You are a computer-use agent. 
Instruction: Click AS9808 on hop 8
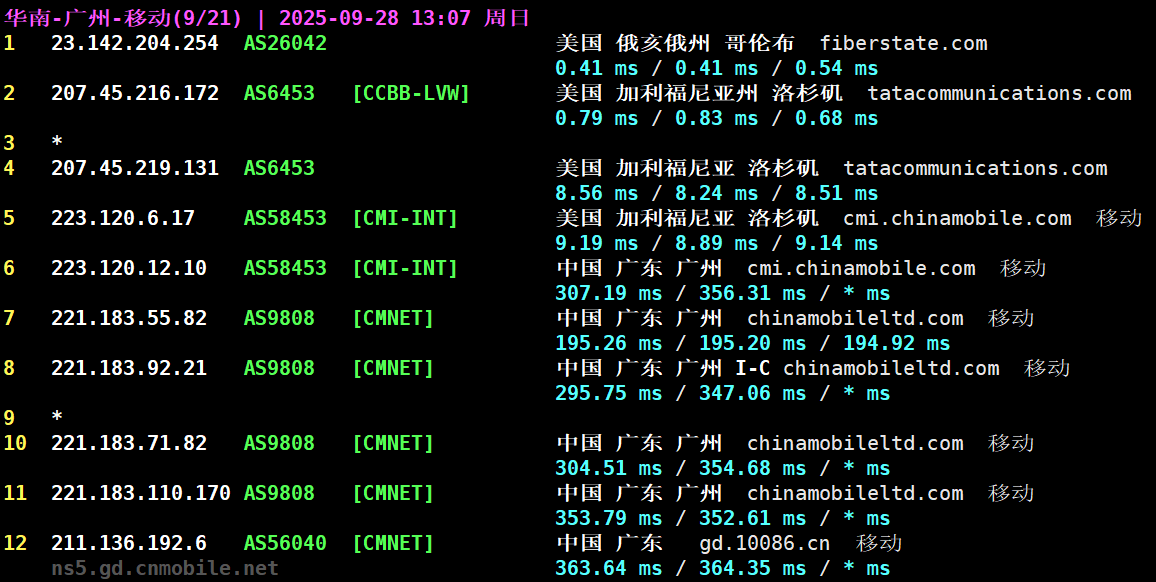click(x=279, y=367)
